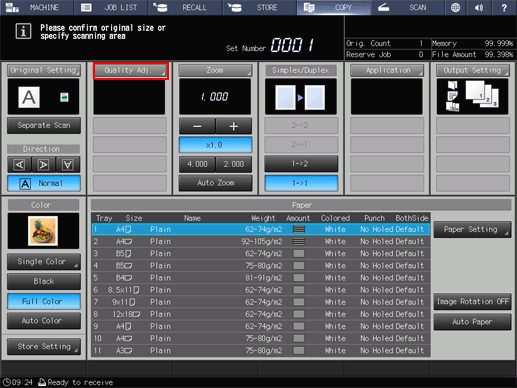Switch duplex mode to 1->2
517x388 pixels.
coord(301,164)
